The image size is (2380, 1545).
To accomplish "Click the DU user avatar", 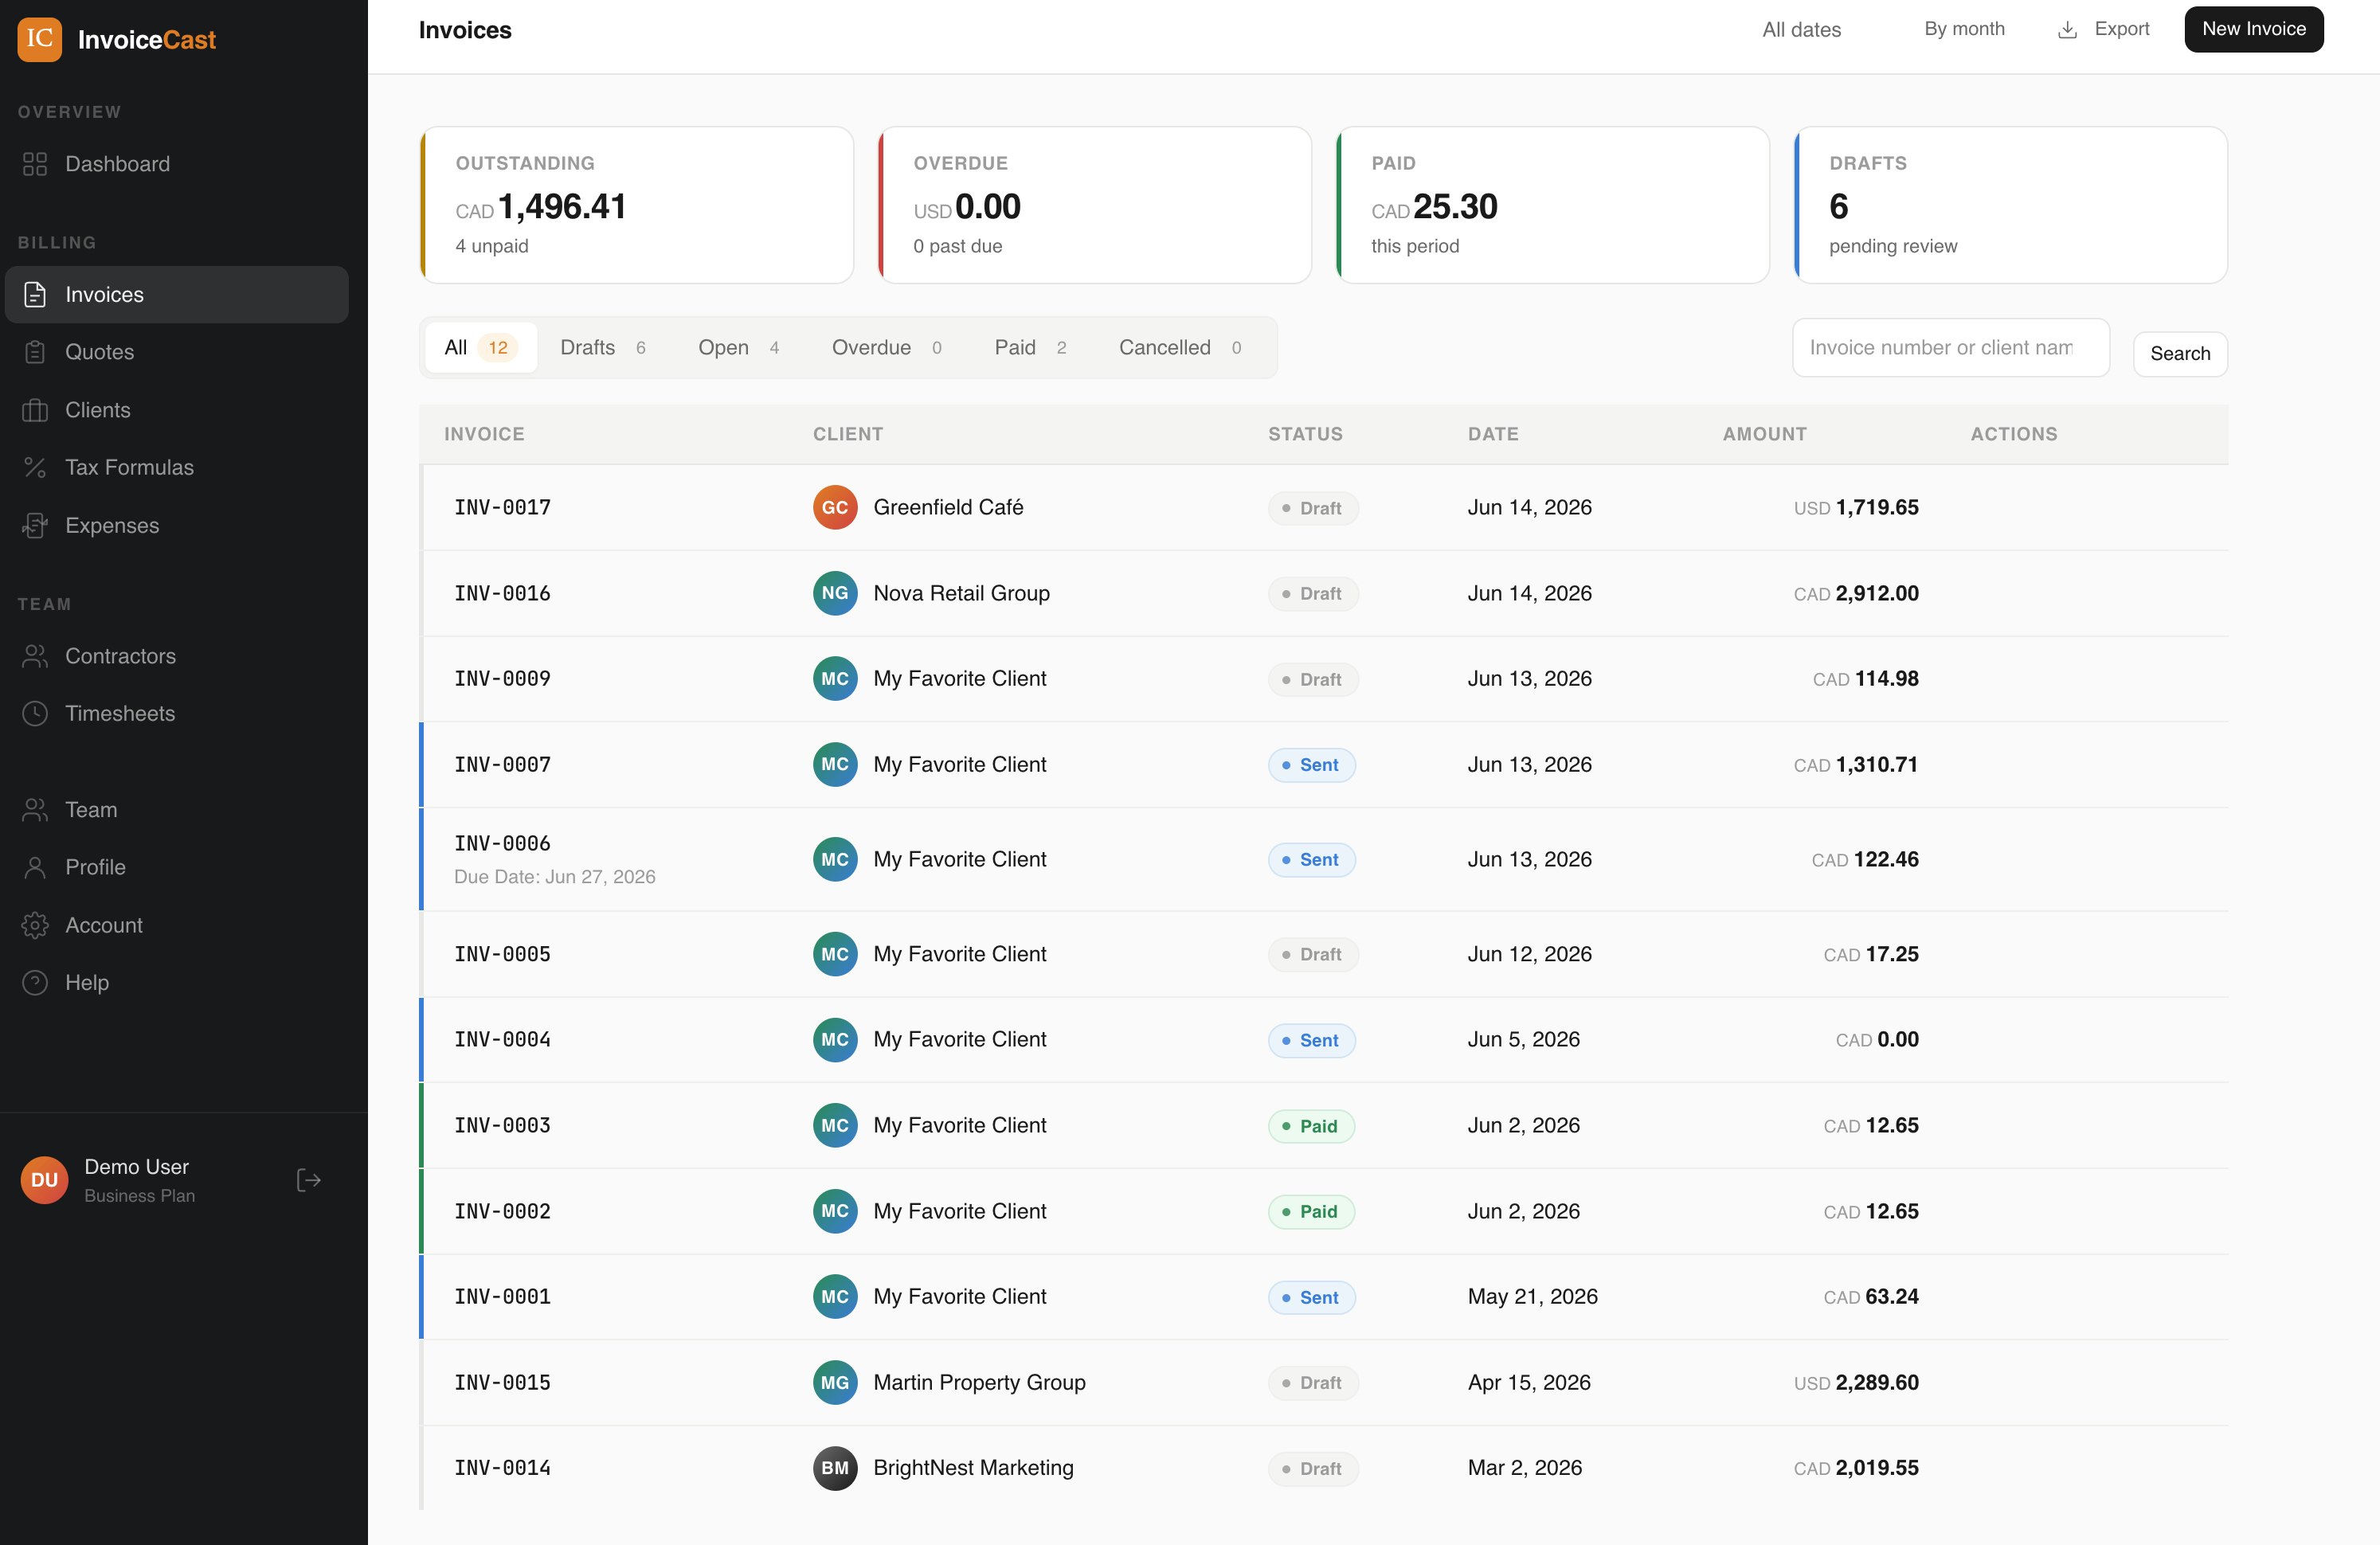I will (44, 1180).
